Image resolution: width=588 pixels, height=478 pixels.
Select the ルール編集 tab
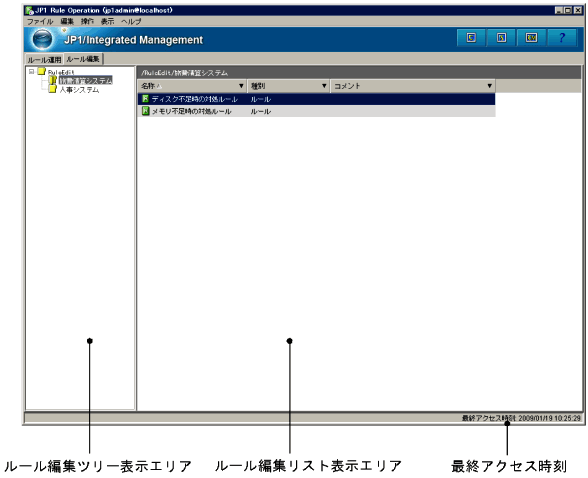[83, 59]
